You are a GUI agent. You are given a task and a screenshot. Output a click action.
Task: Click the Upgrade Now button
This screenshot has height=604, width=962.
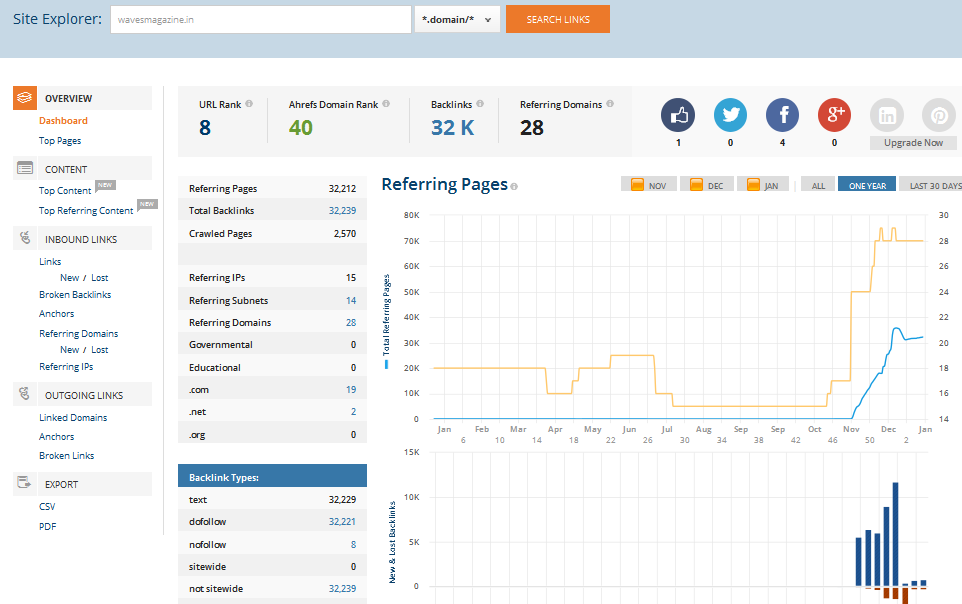[913, 142]
